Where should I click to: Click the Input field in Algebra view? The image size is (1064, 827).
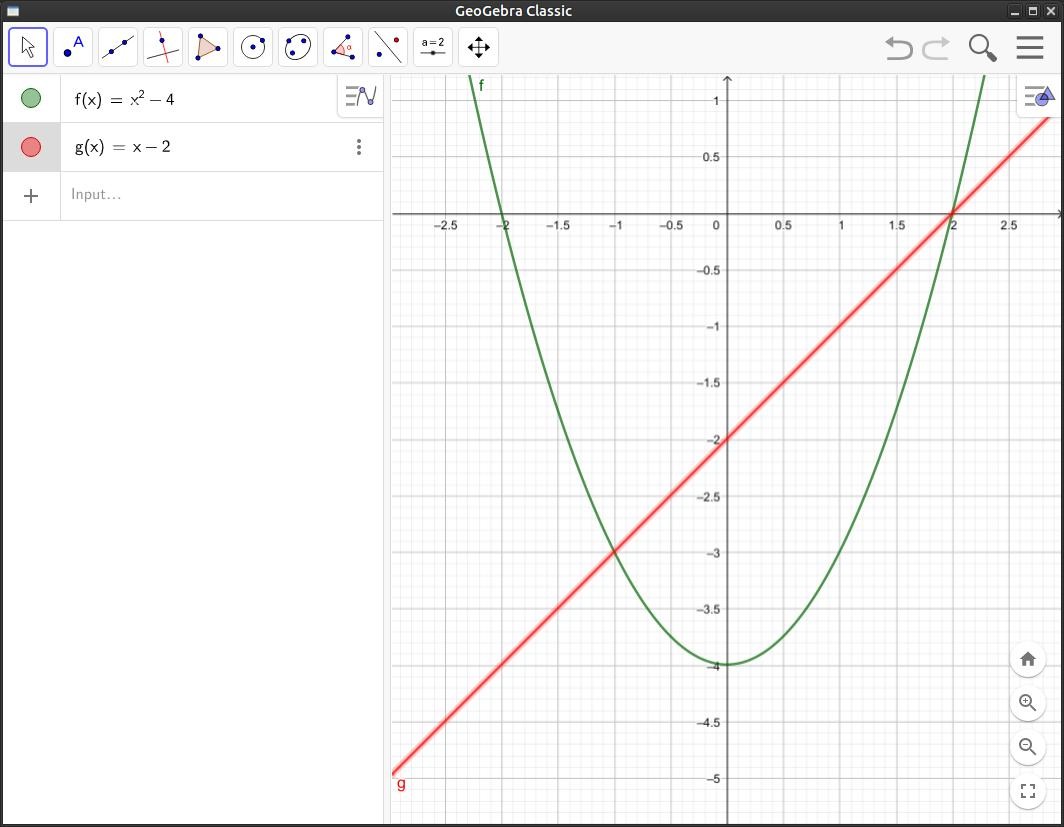pyautogui.click(x=220, y=195)
